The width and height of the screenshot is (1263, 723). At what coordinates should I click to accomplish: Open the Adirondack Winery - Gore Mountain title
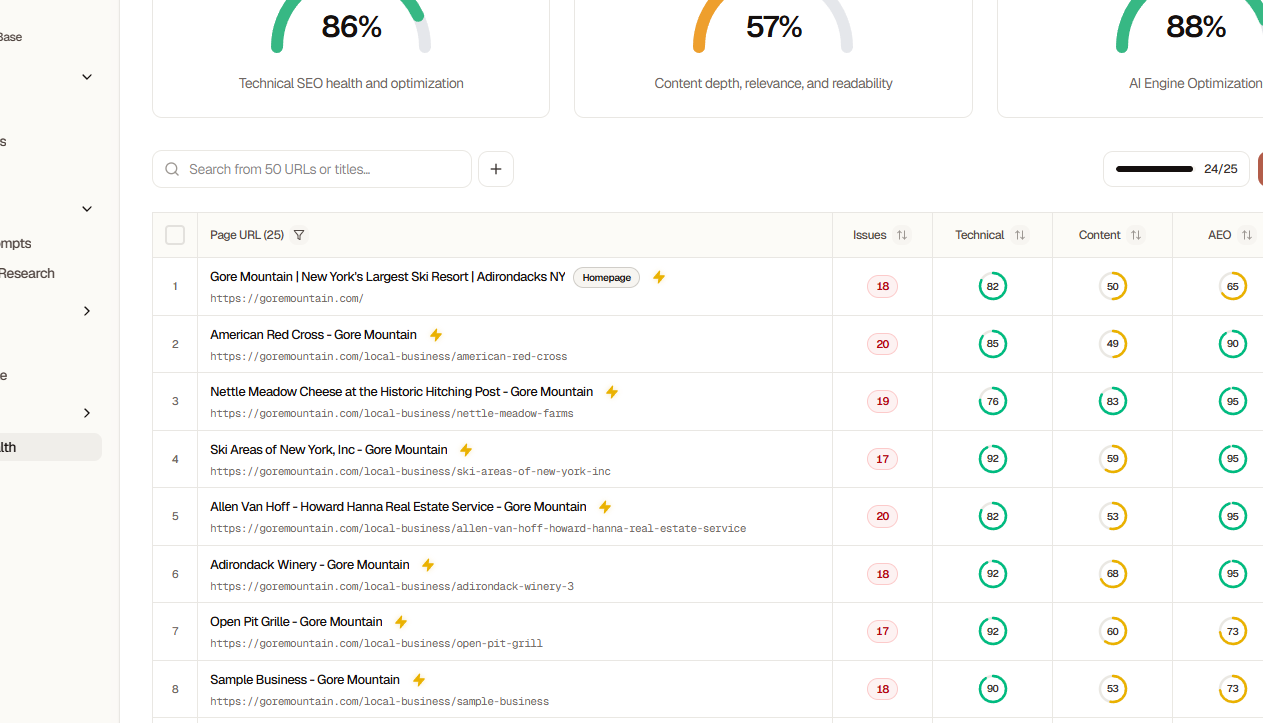point(310,565)
